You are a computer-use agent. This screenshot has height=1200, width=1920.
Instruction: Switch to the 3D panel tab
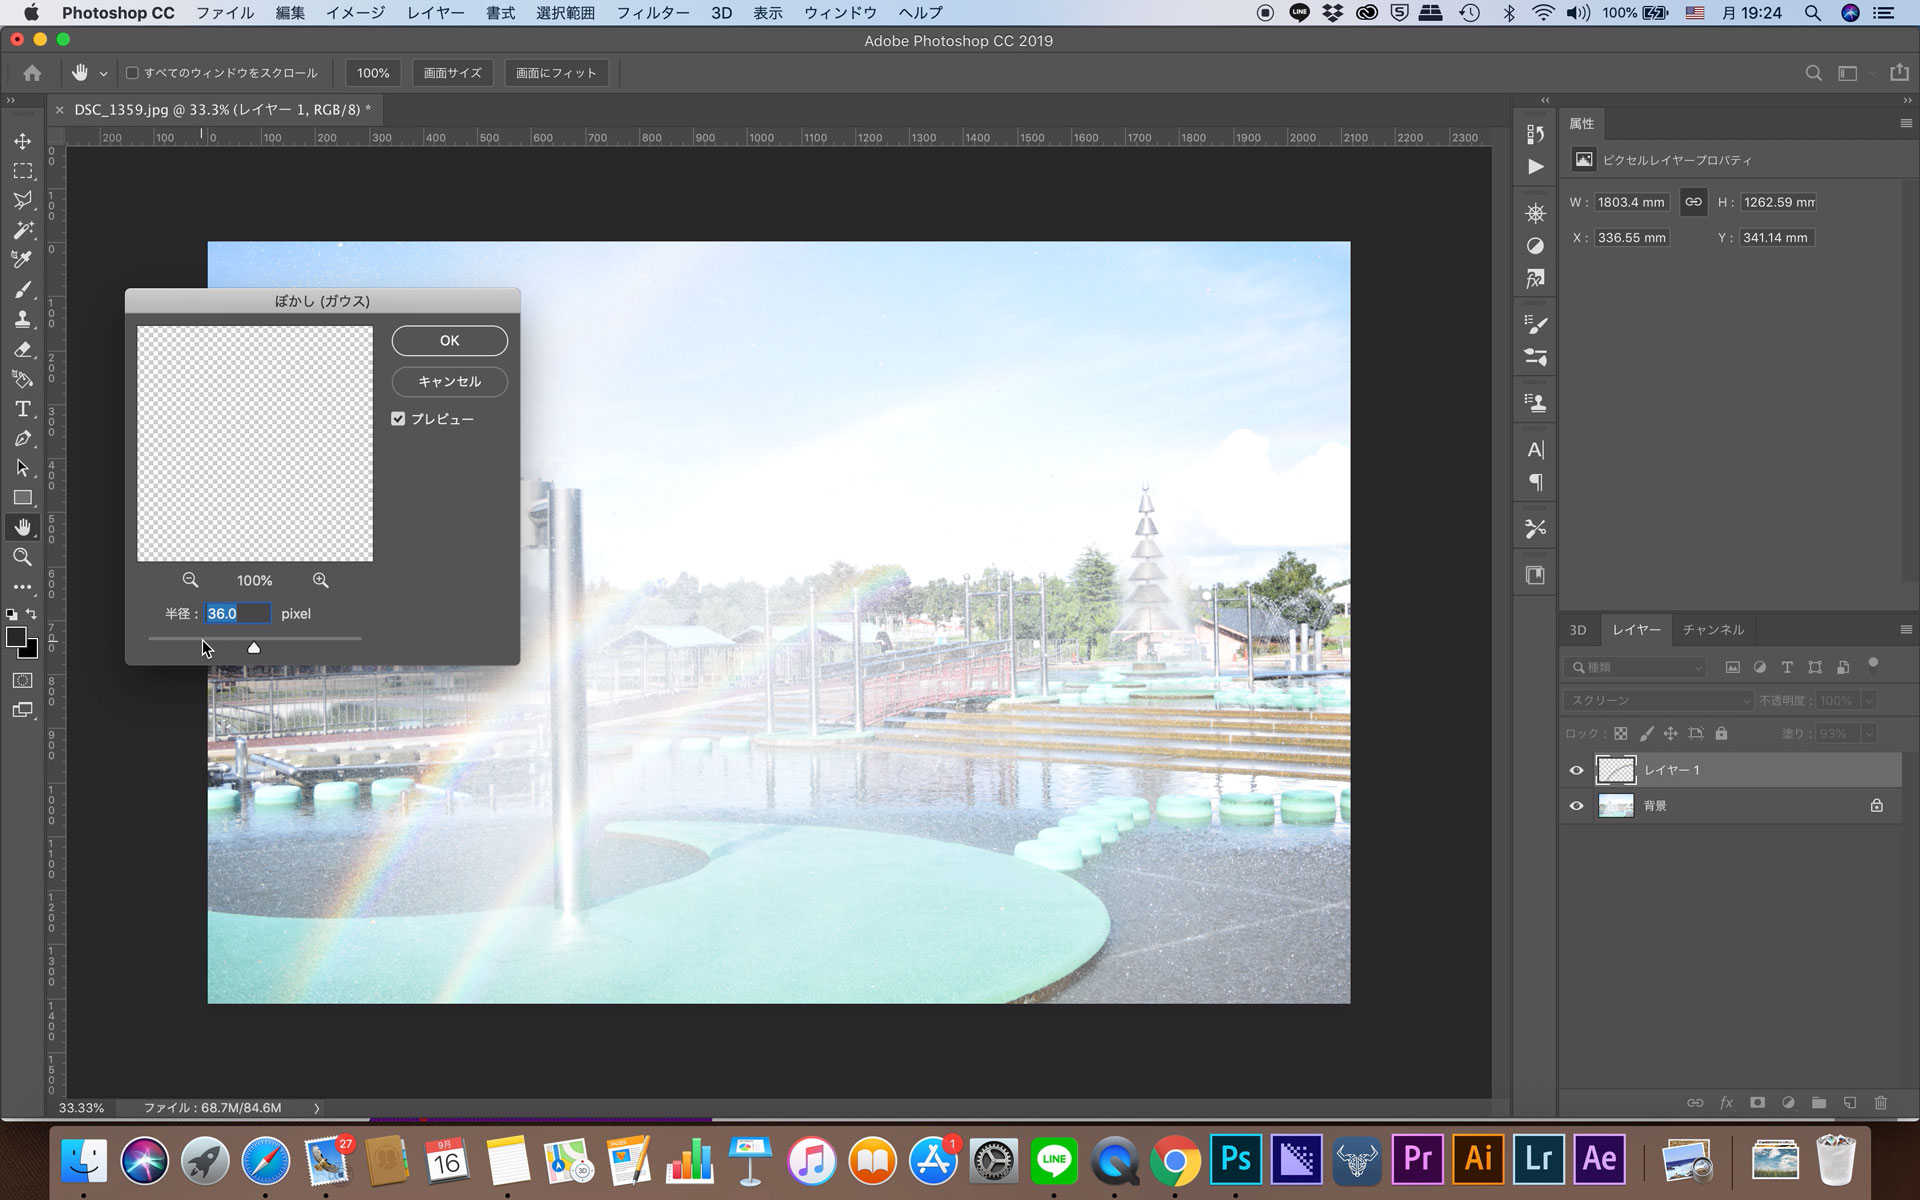pos(1577,629)
